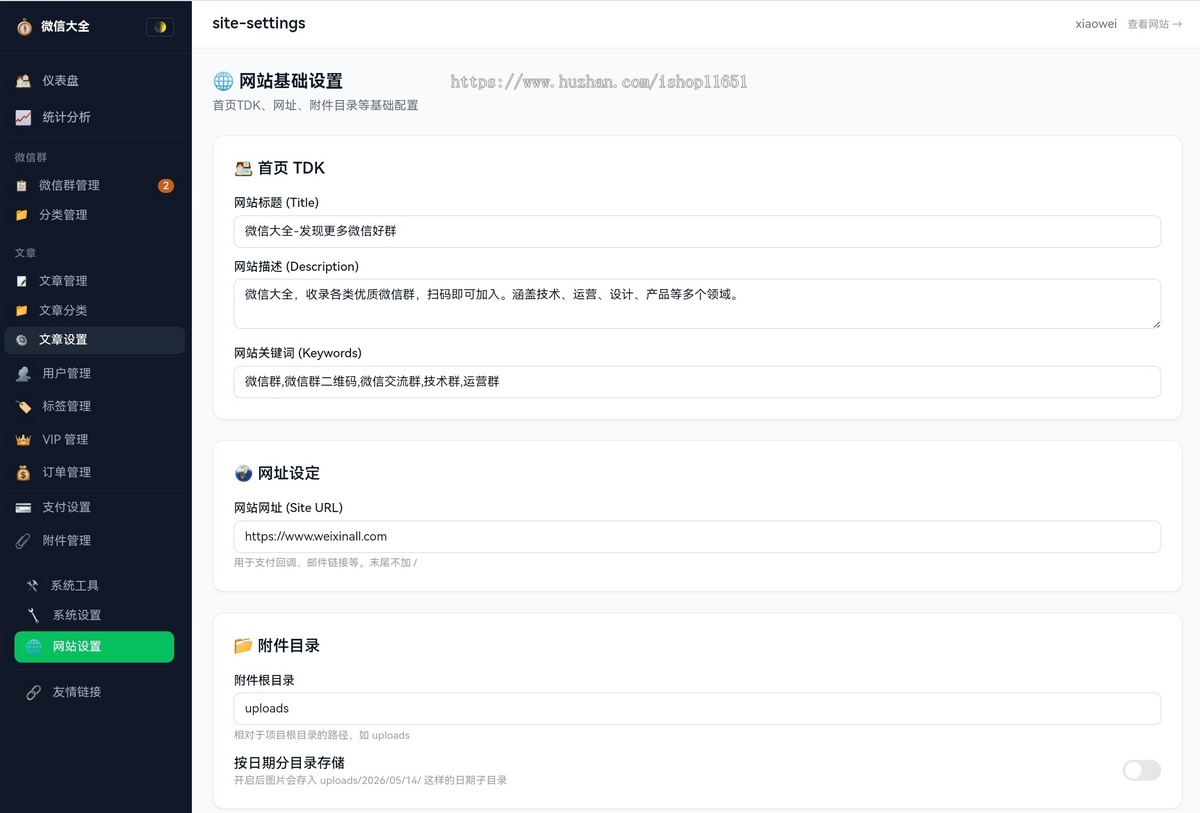1200x813 pixels.
Task: Click the description textarea resize handle
Action: pos(1156,324)
